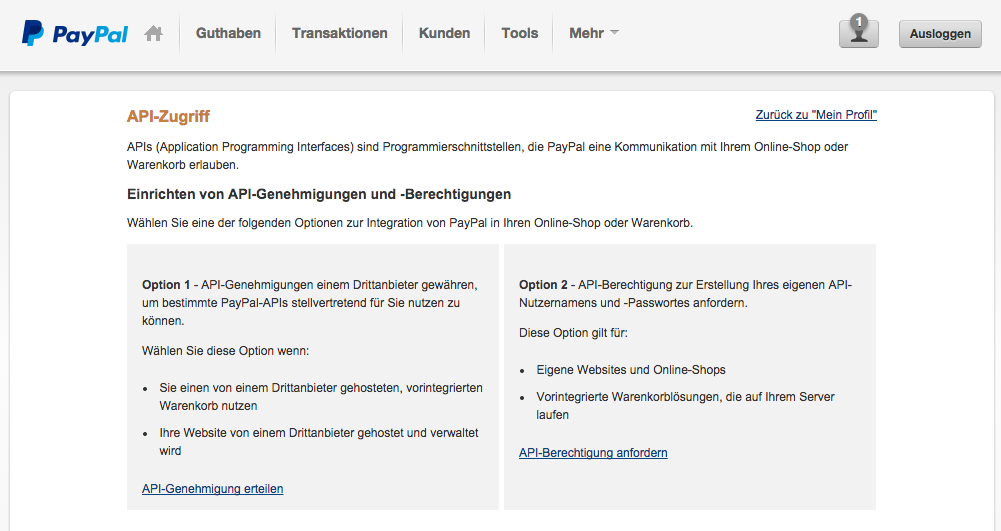Click the API-Zugriff heading

coord(169,116)
